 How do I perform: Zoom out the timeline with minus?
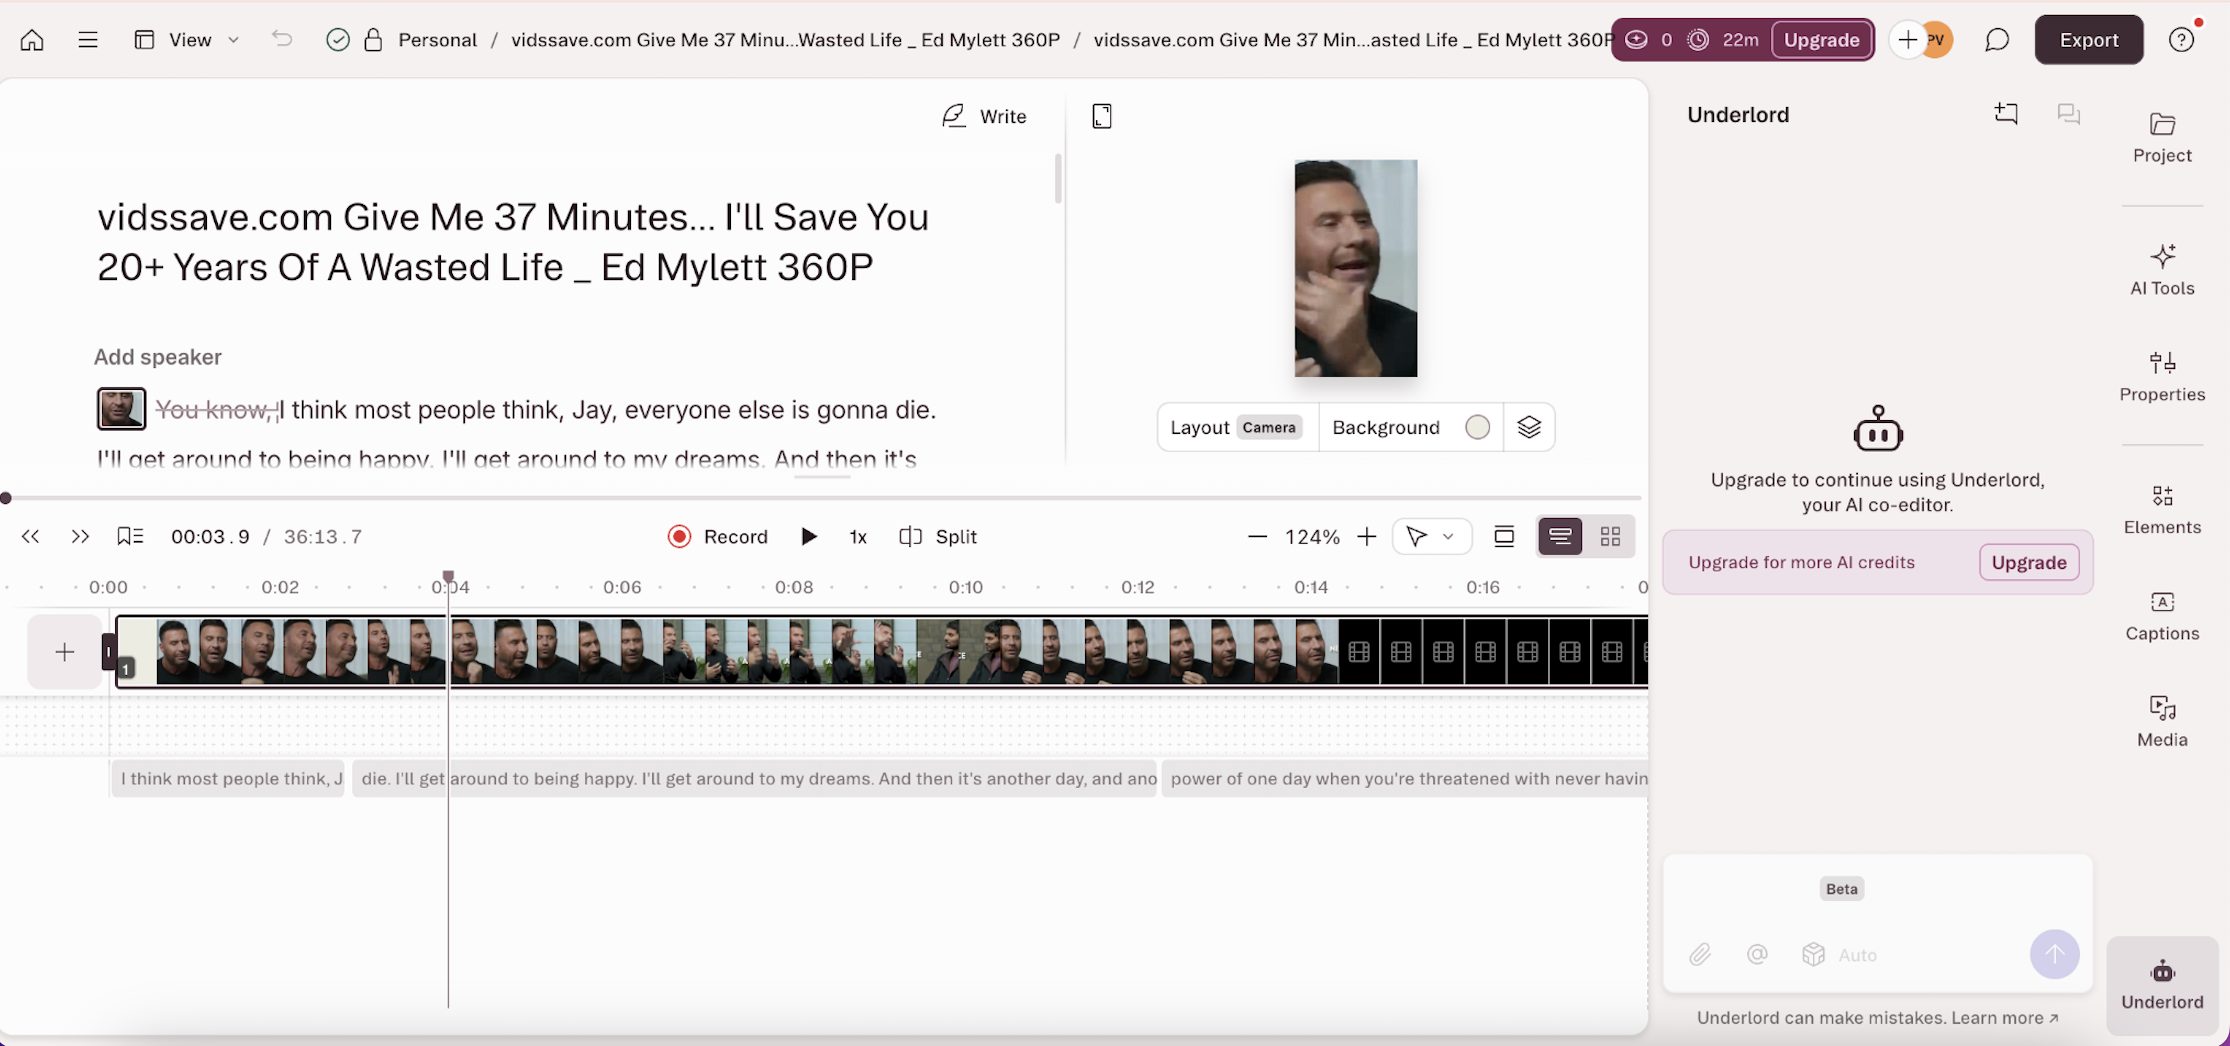[1257, 537]
